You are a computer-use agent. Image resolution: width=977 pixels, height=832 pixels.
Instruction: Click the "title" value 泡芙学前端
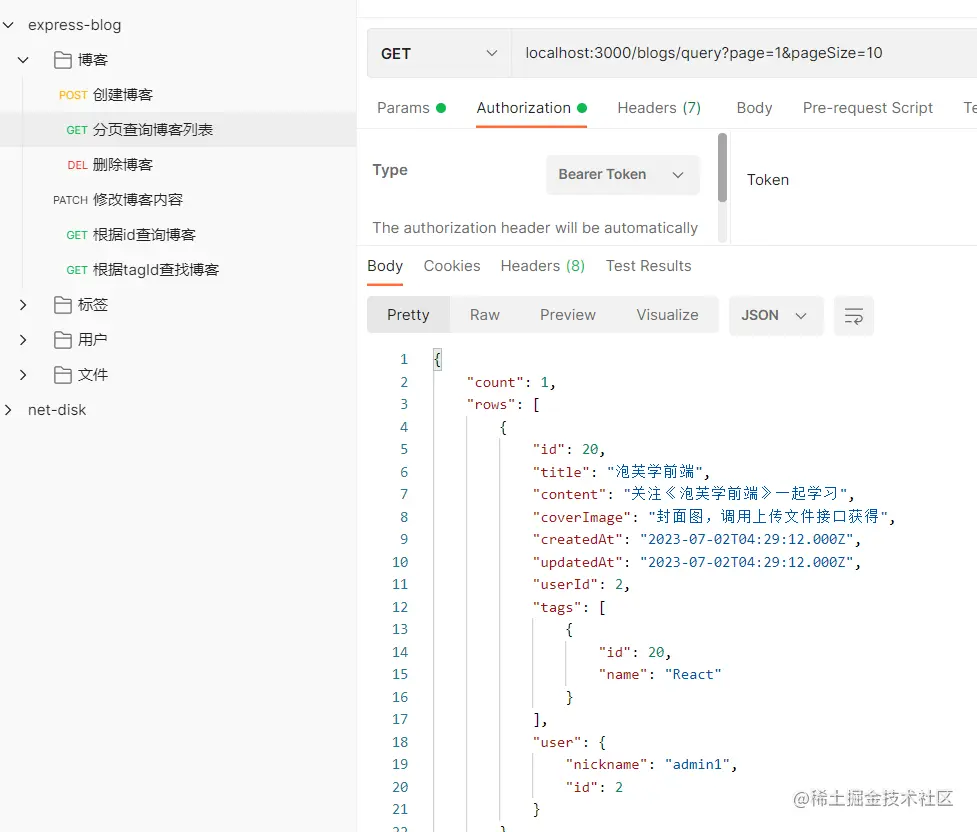coord(654,472)
